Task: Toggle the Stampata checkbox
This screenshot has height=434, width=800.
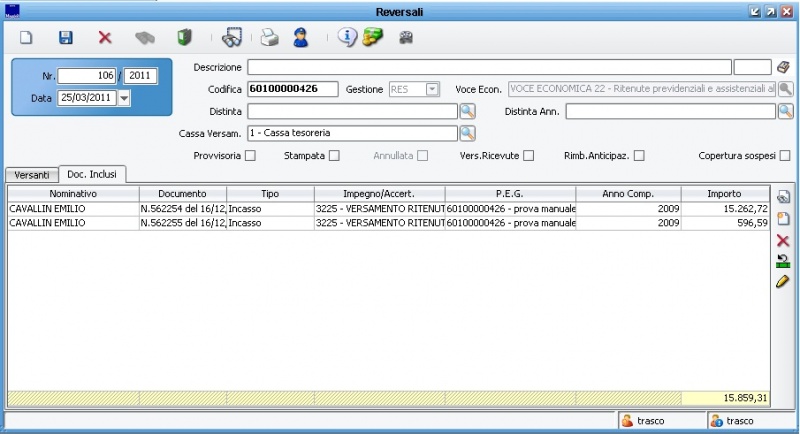Action: [x=334, y=156]
